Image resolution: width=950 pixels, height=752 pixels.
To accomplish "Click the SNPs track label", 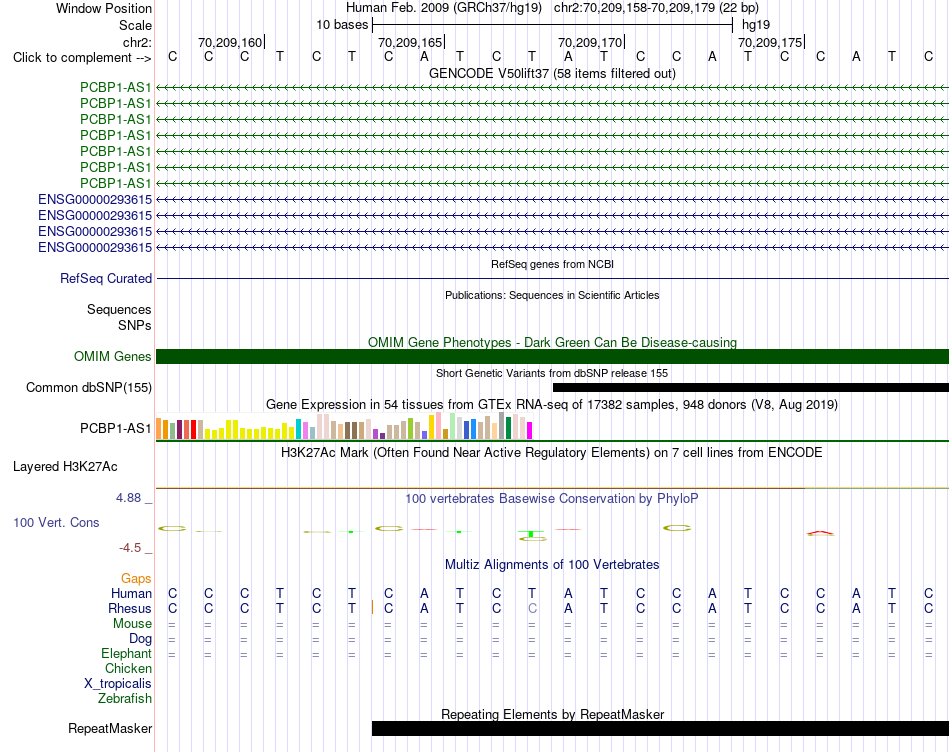I will point(135,325).
